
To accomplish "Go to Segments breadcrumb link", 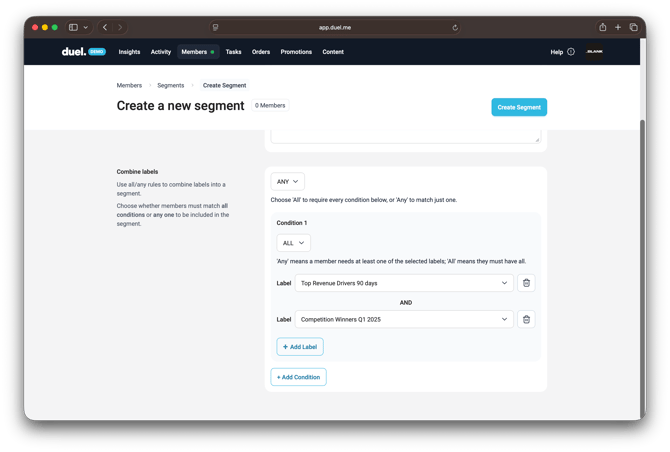I will point(170,86).
